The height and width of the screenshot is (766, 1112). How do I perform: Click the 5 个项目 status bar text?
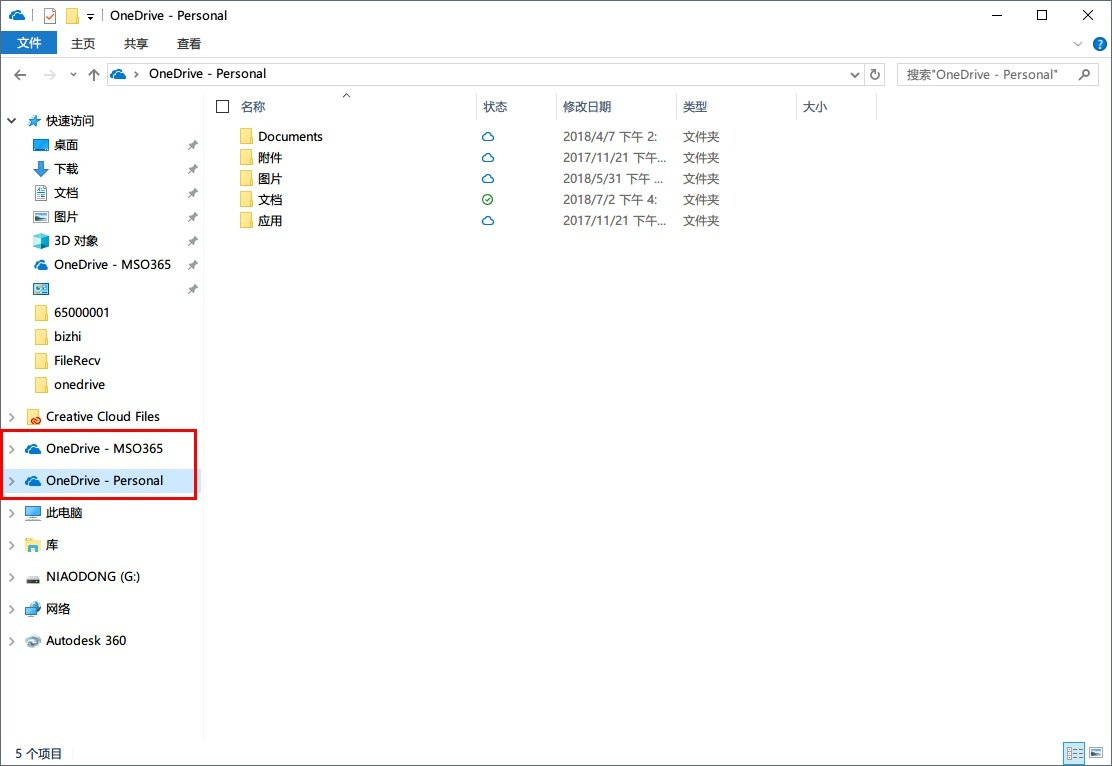point(39,753)
